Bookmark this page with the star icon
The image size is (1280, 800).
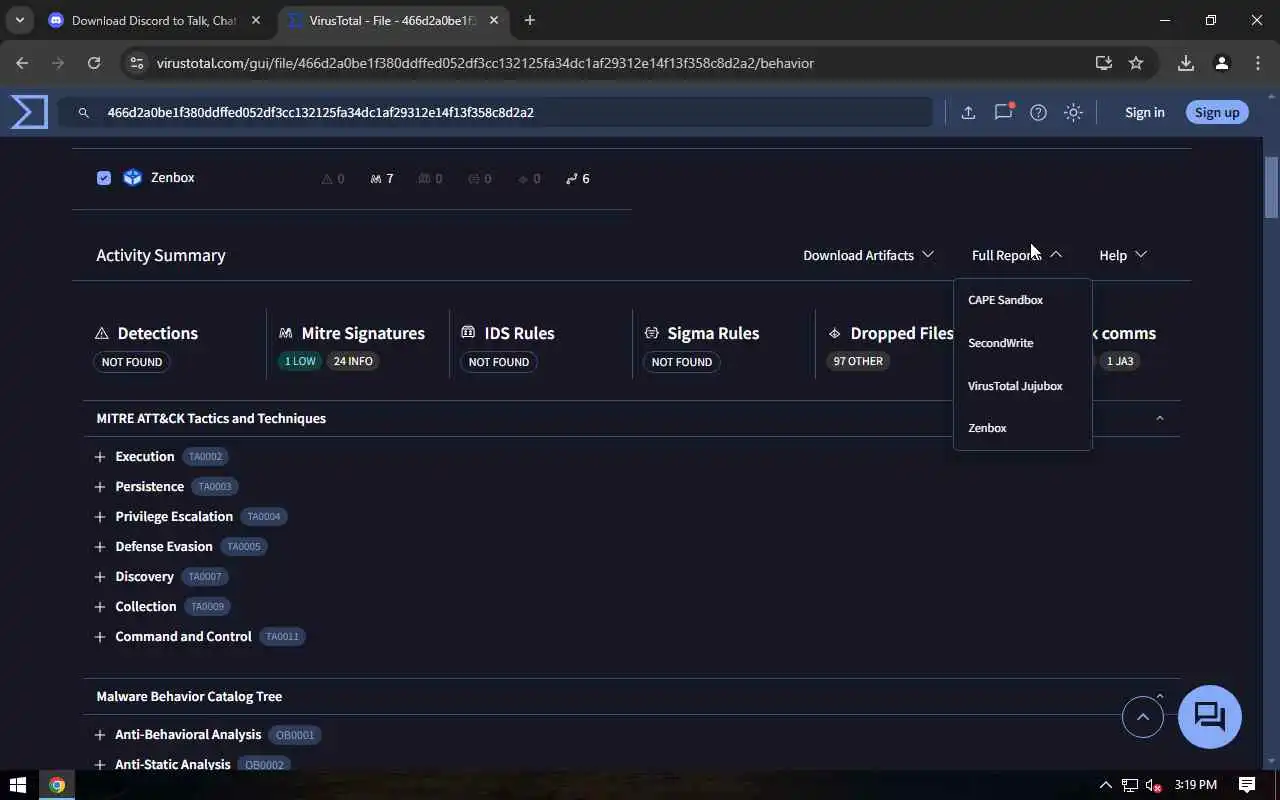coord(1136,63)
